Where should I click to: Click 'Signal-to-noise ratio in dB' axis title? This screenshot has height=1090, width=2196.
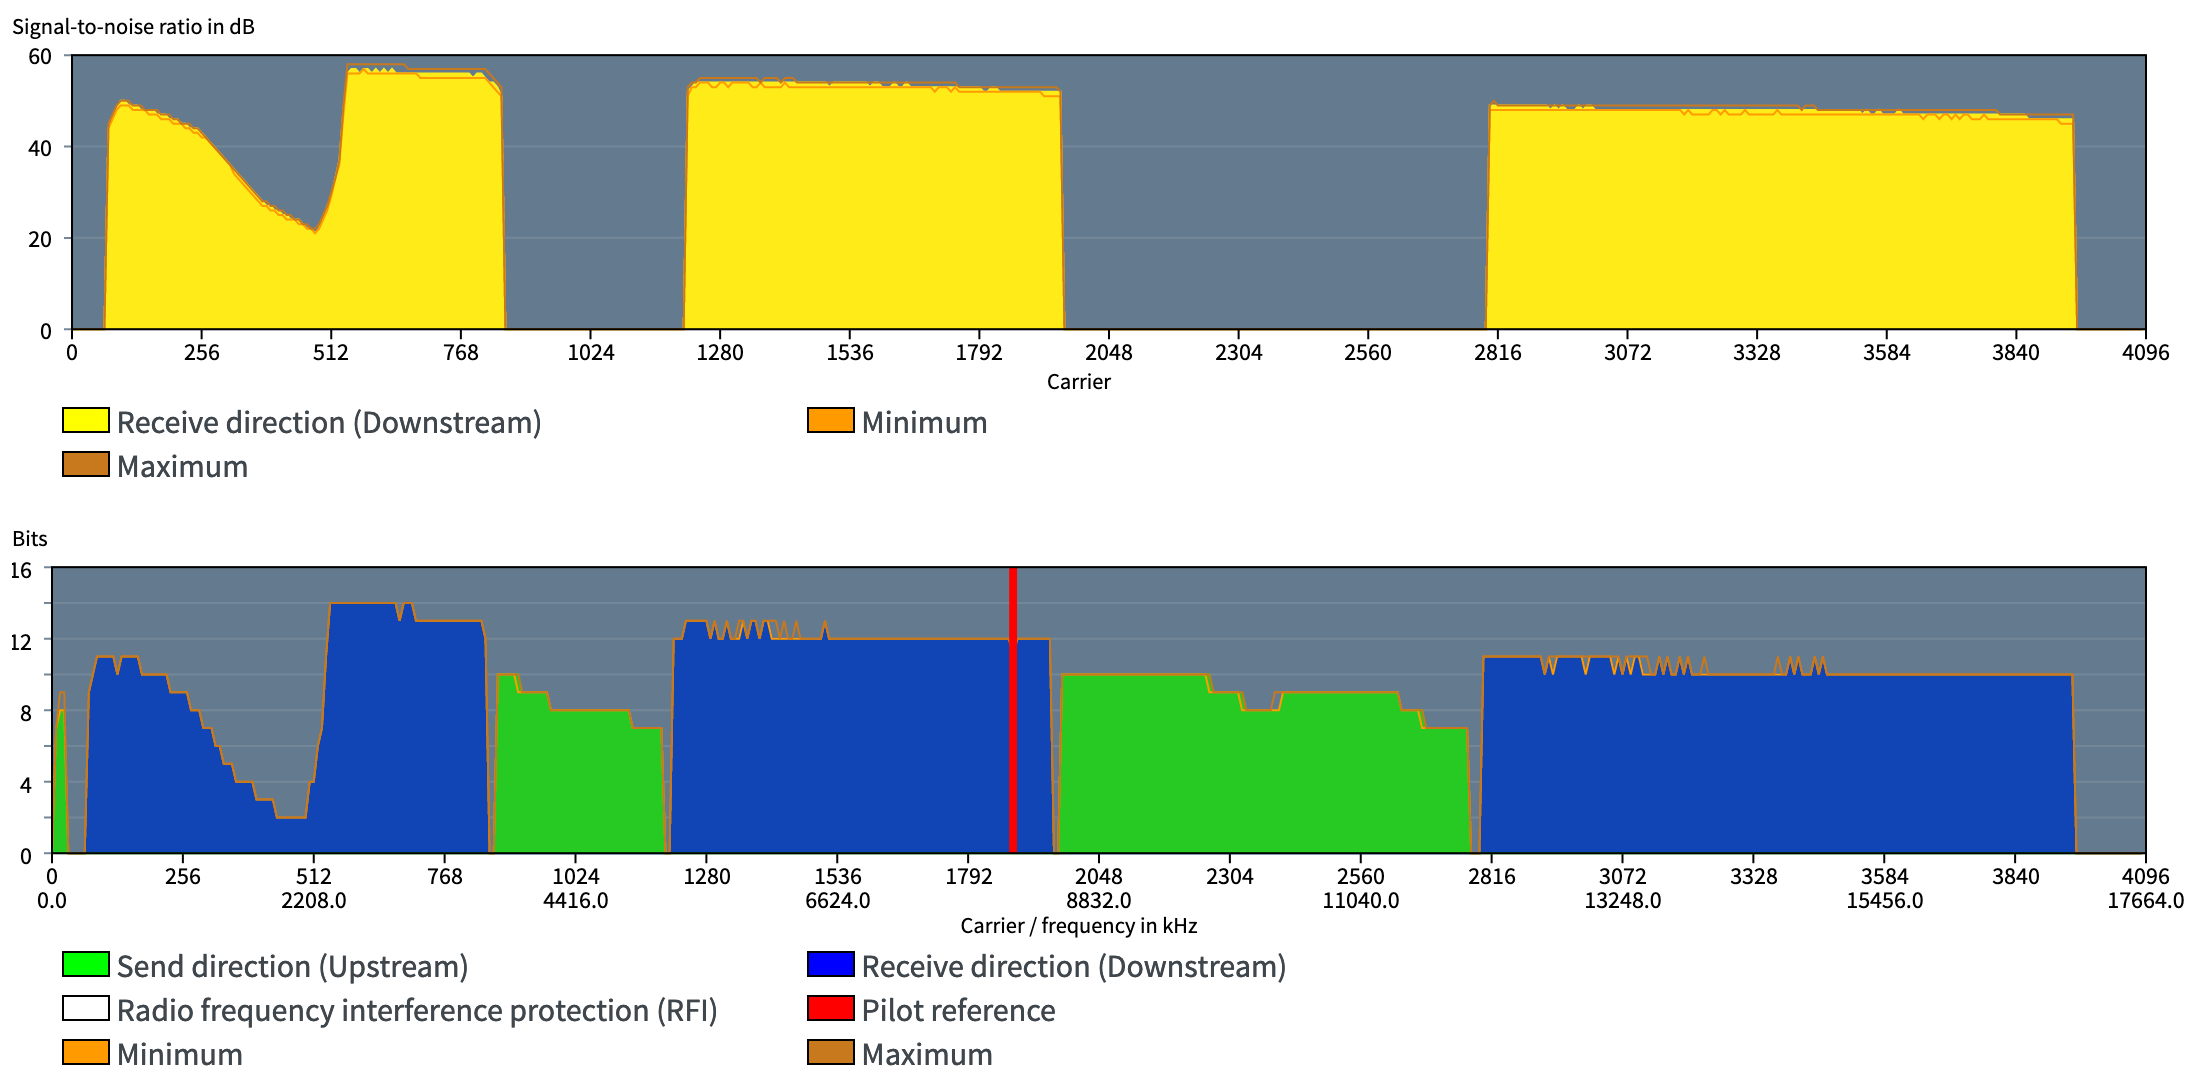(133, 27)
